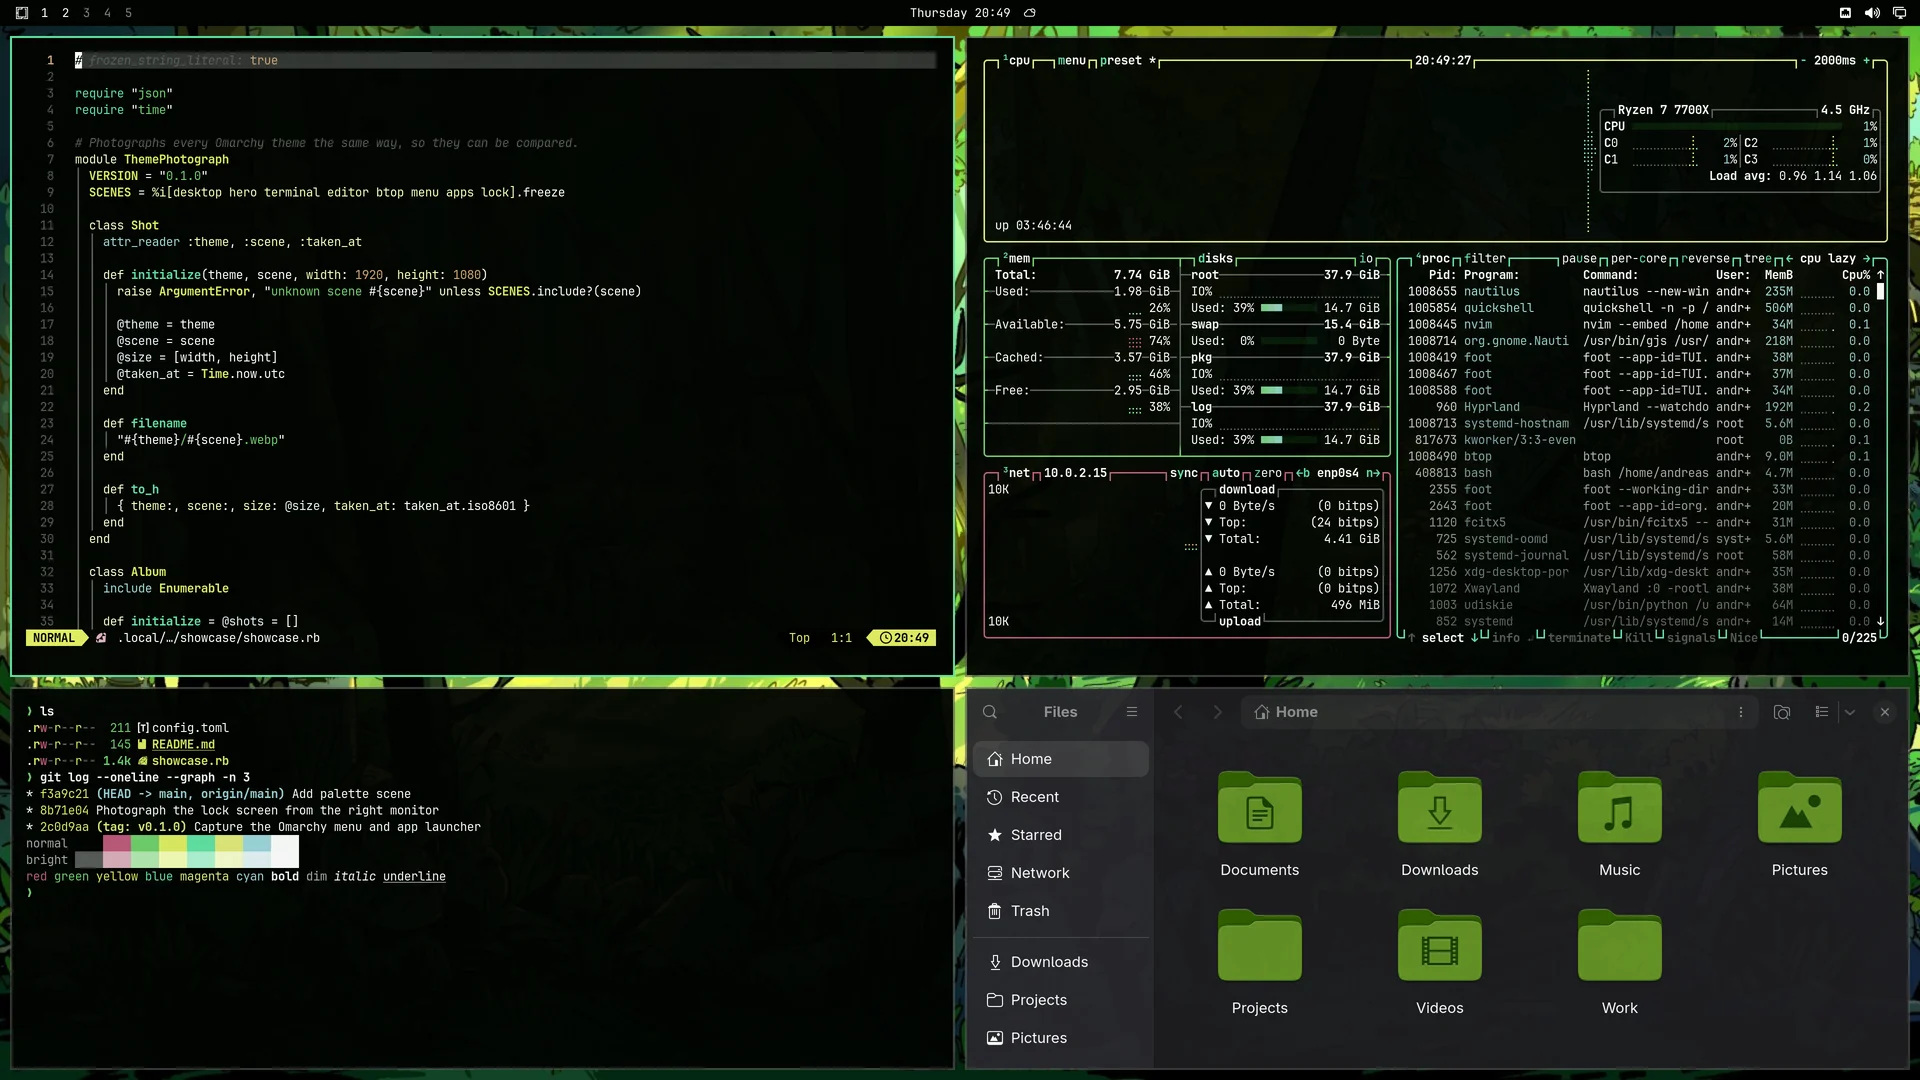Click README.md in terminal listing
Viewport: 1920px width, 1080px height.
tap(183, 744)
